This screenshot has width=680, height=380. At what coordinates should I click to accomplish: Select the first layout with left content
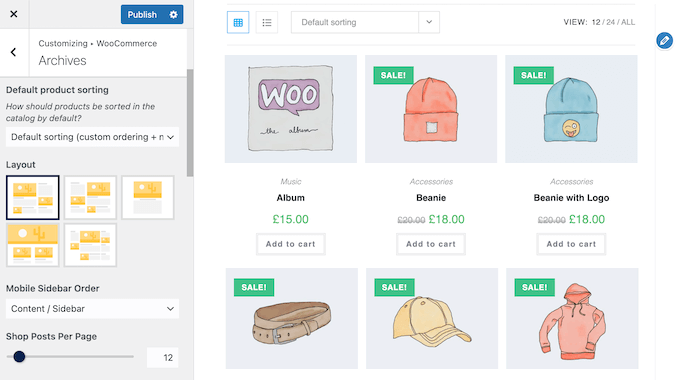tap(33, 197)
